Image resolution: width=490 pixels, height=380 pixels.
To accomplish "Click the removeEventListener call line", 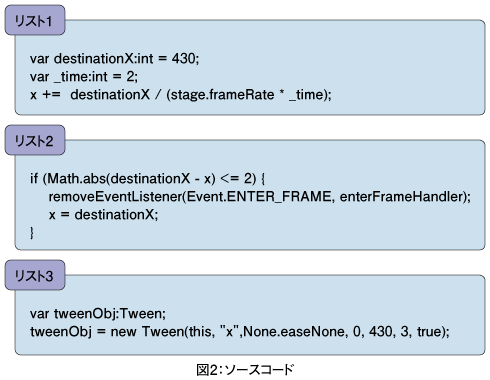I will coord(260,197).
